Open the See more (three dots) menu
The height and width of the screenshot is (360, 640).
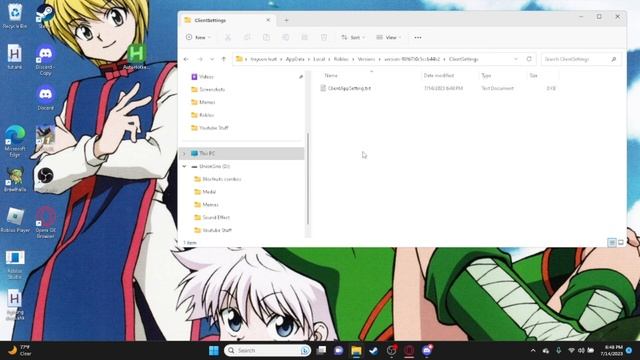(x=418, y=38)
